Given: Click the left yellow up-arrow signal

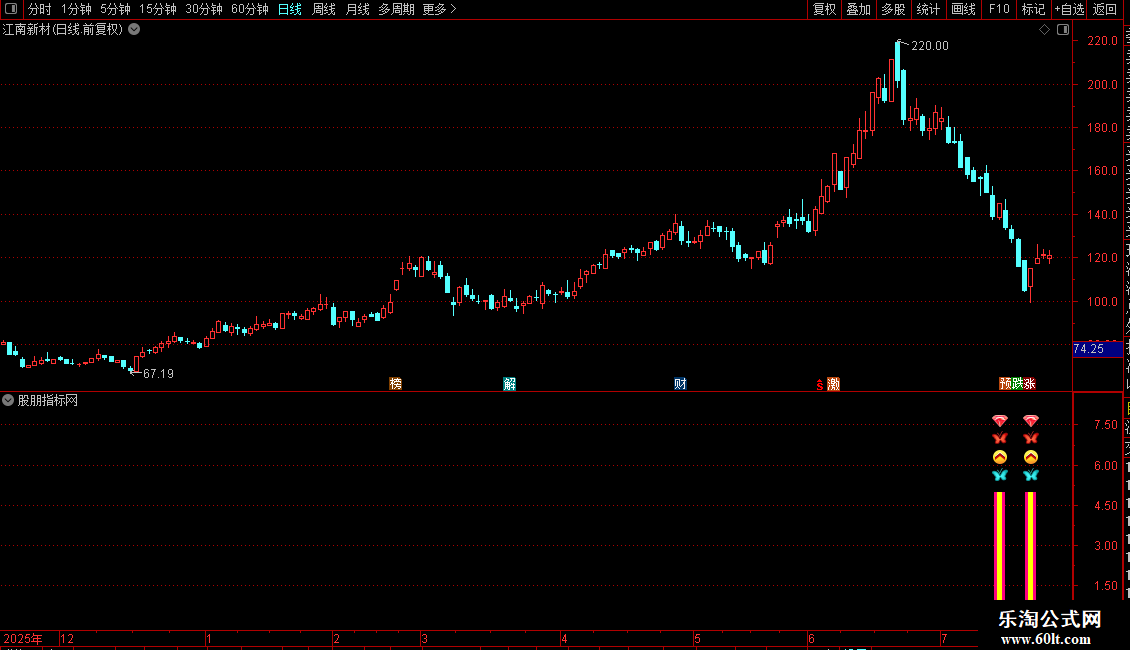Looking at the screenshot, I should 1000,457.
